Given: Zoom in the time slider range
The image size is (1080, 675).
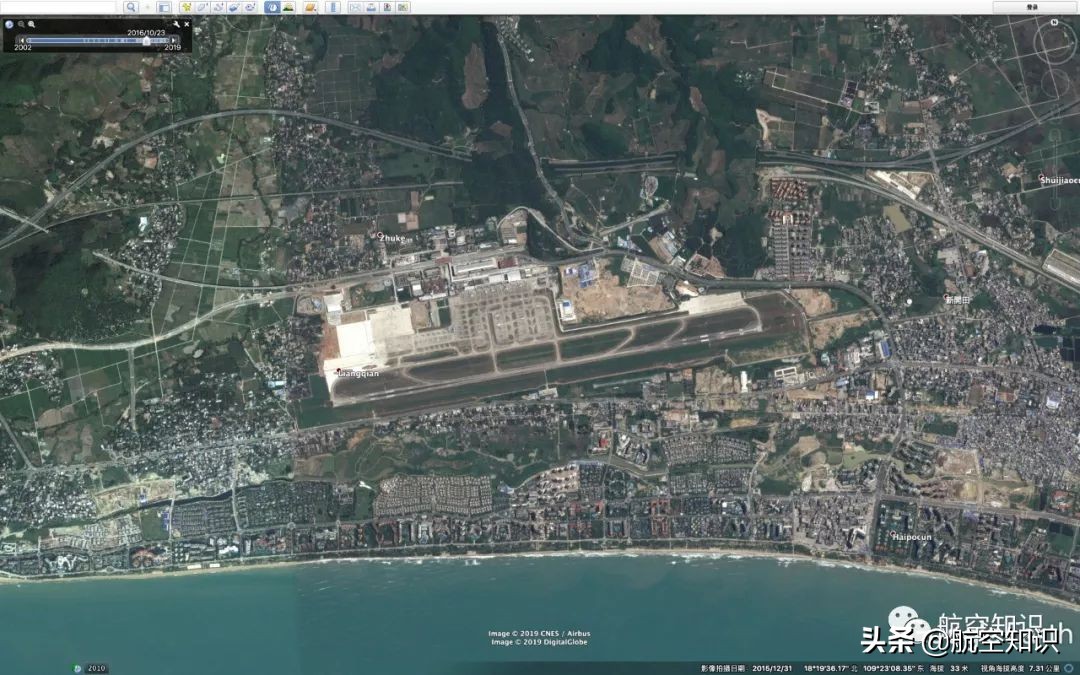Looking at the screenshot, I should click(x=32, y=24).
